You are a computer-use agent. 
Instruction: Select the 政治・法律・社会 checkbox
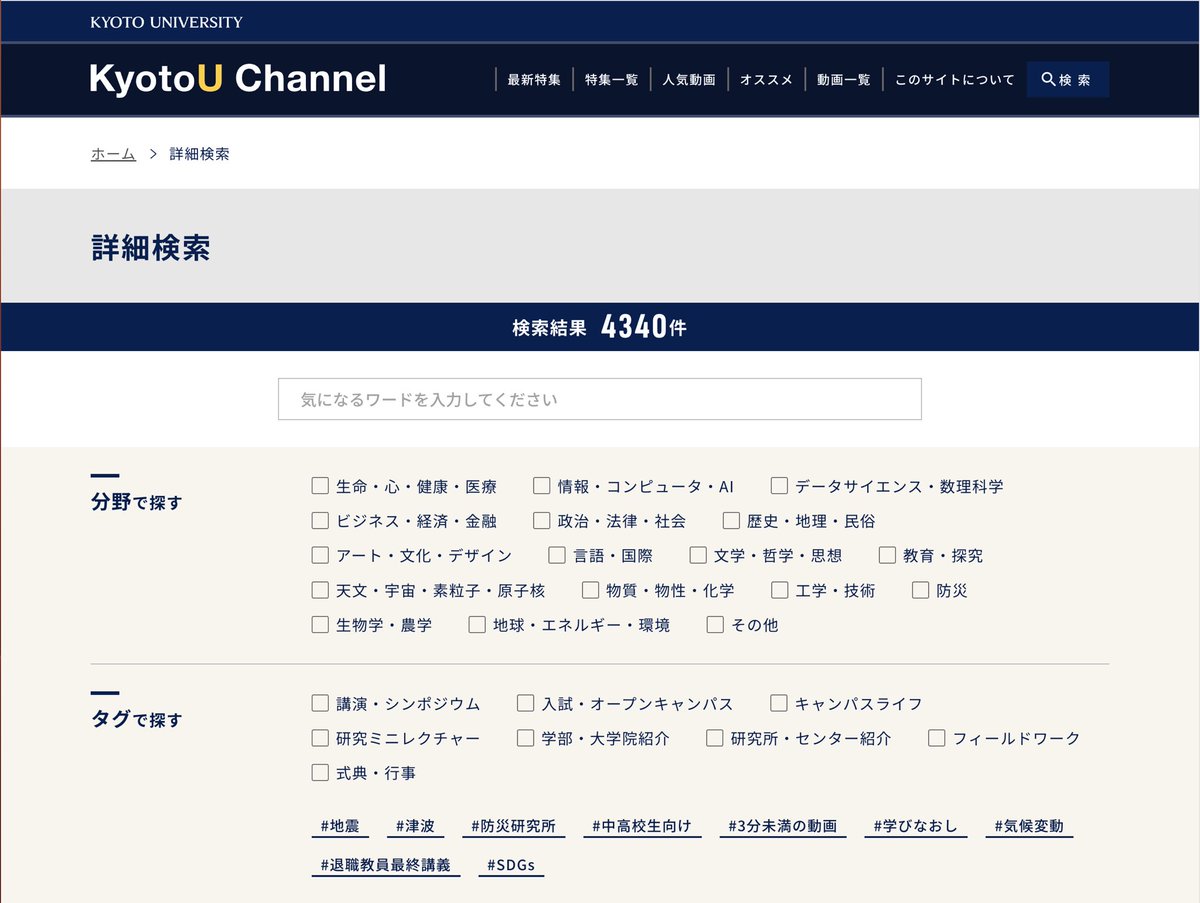pos(541,521)
